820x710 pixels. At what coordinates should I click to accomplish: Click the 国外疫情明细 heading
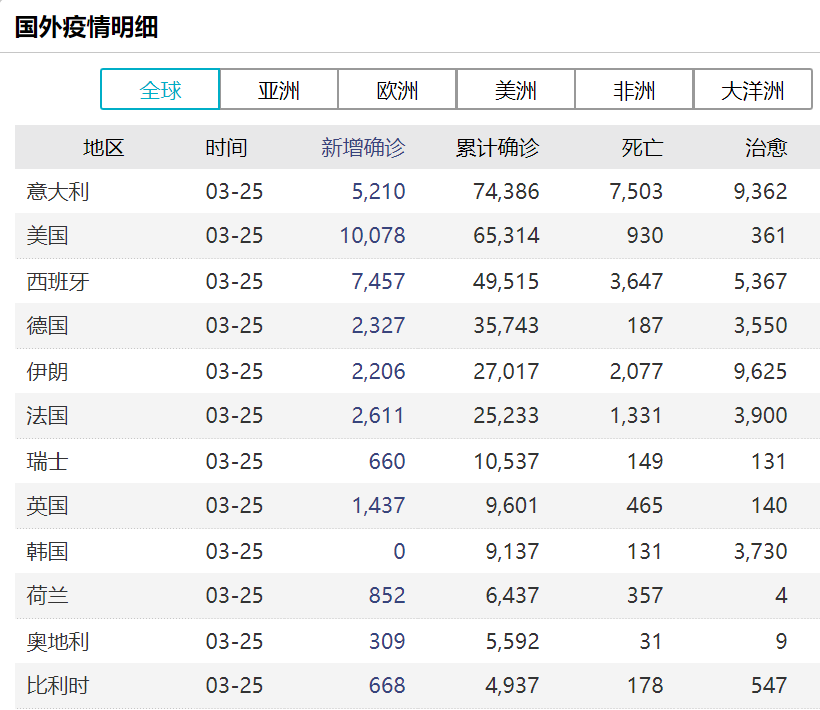point(86,27)
